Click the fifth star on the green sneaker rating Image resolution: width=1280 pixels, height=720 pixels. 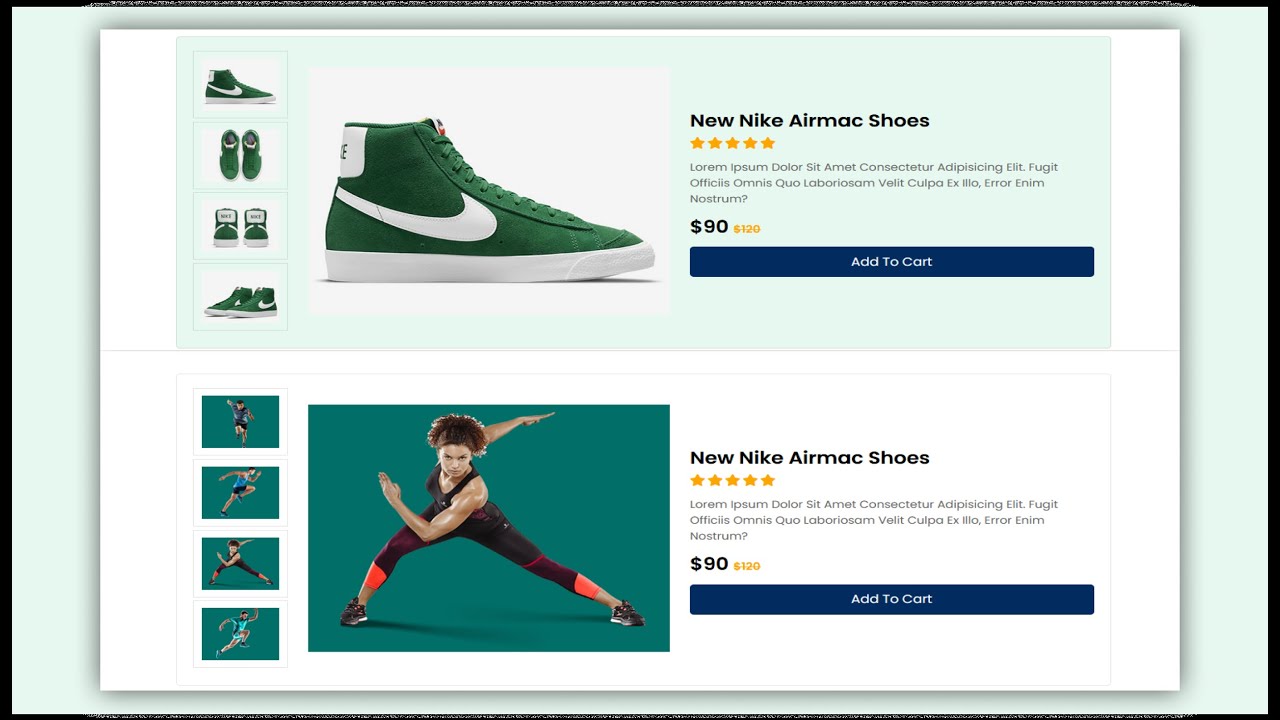pyautogui.click(x=768, y=143)
